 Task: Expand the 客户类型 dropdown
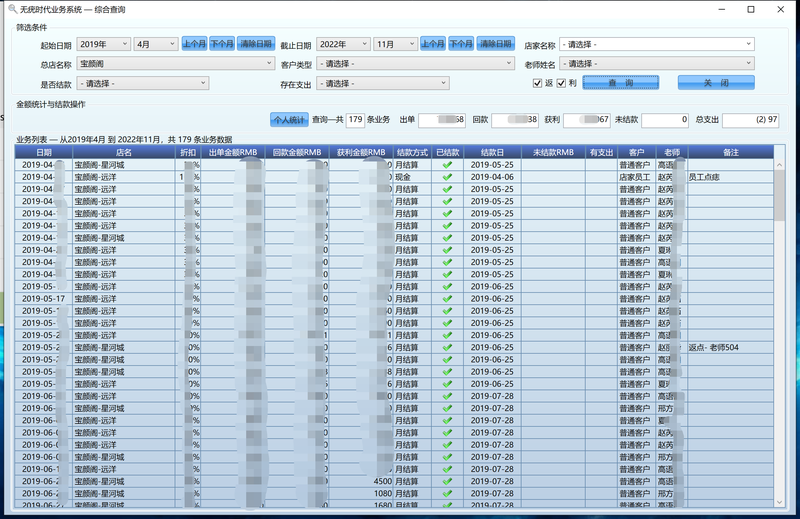coord(415,63)
